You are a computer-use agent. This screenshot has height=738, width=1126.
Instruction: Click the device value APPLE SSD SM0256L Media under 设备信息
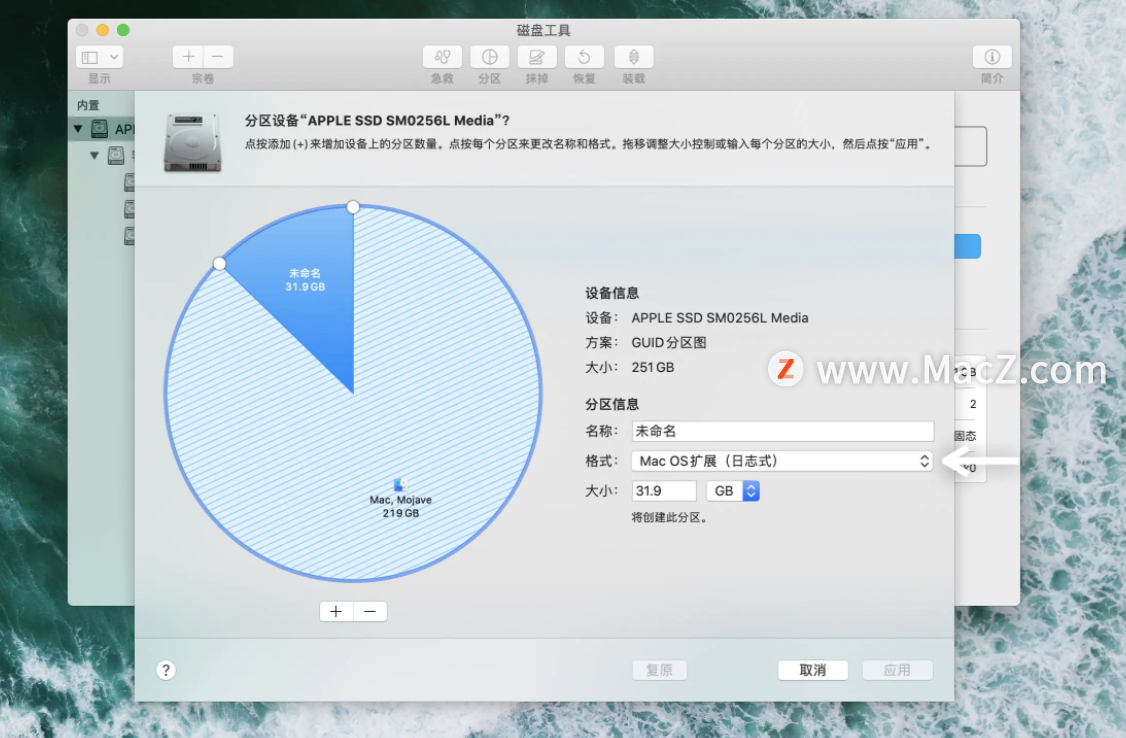click(x=720, y=317)
